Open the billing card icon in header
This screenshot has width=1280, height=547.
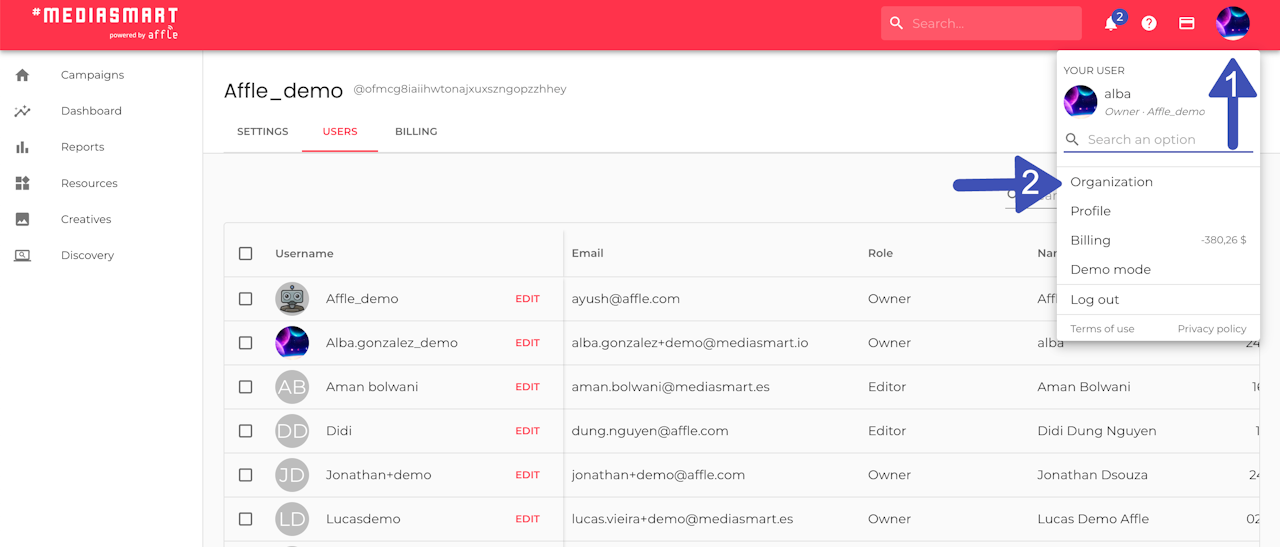(1187, 23)
